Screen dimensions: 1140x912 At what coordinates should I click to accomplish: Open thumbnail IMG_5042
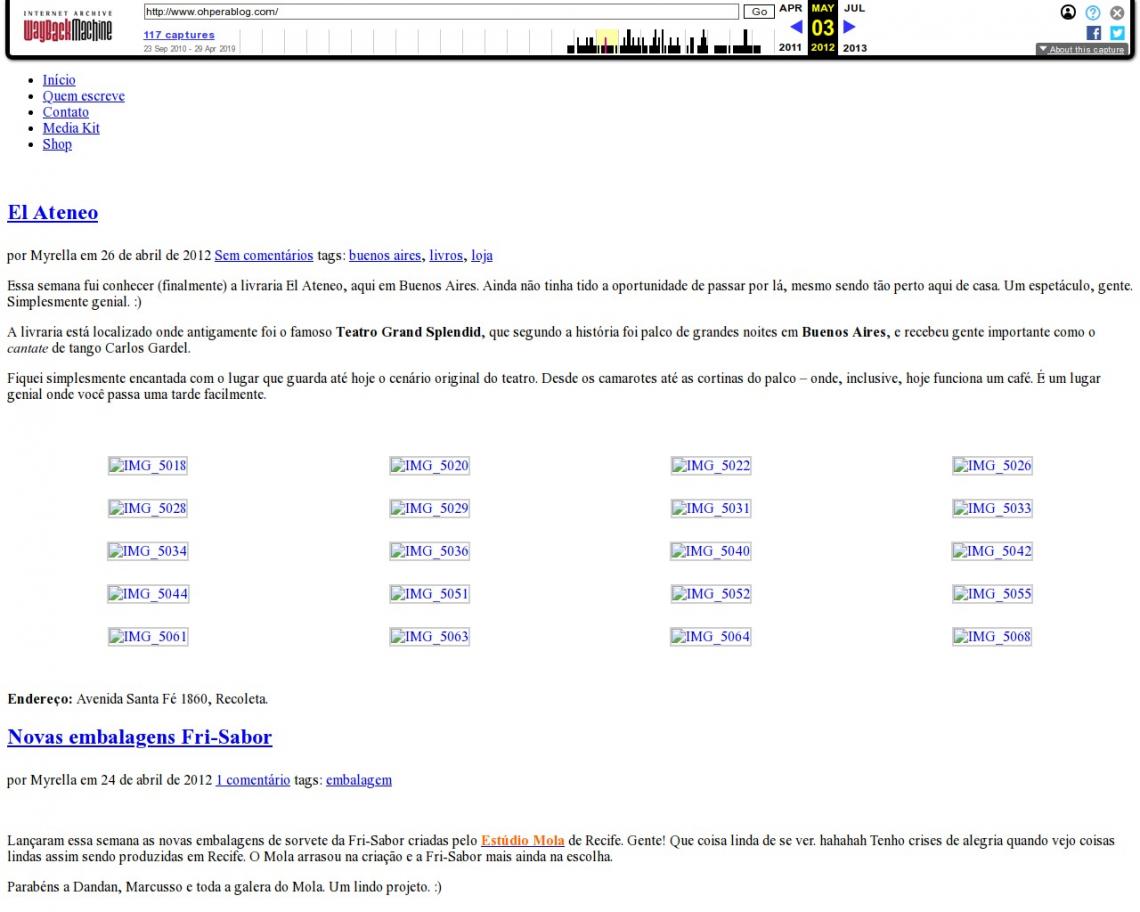(992, 551)
